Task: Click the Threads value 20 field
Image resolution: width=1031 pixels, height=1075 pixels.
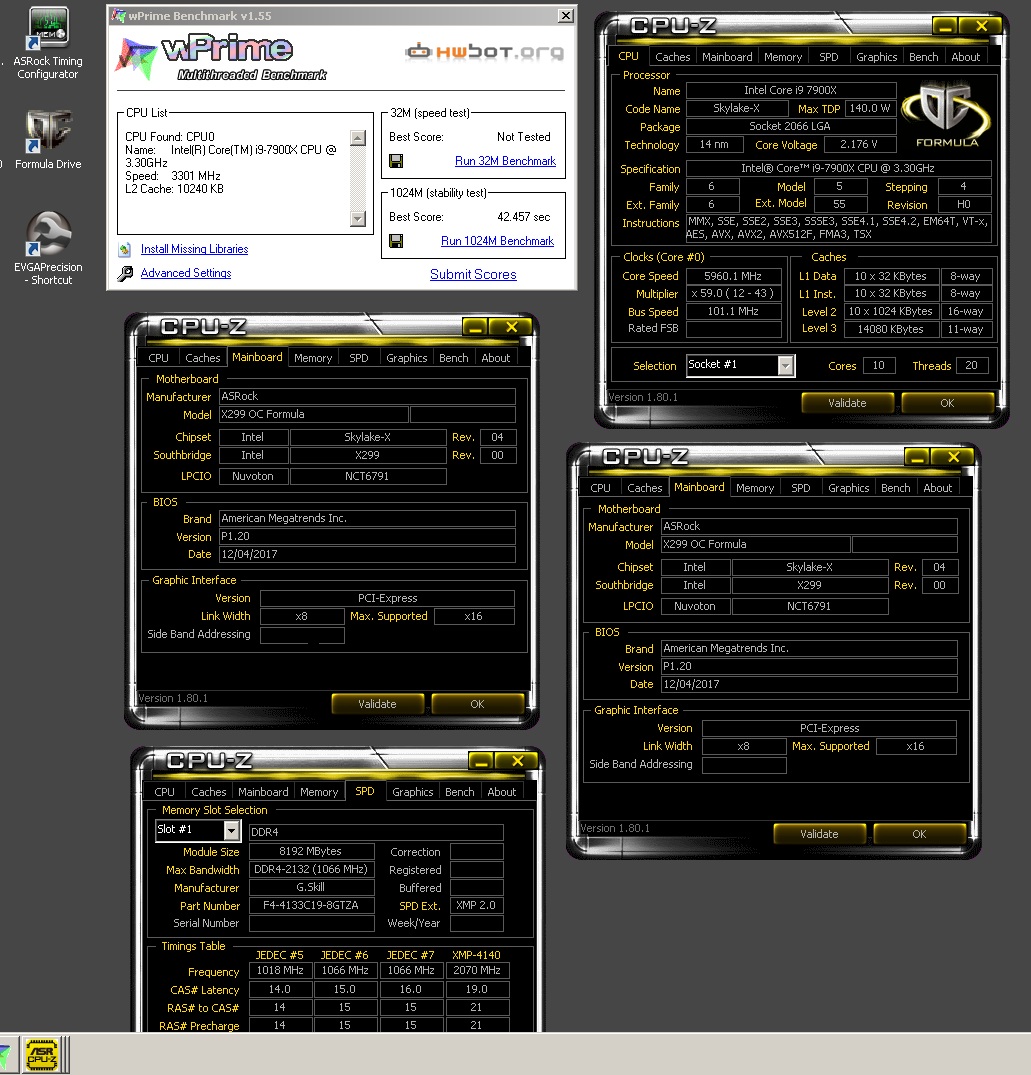Action: [x=971, y=366]
